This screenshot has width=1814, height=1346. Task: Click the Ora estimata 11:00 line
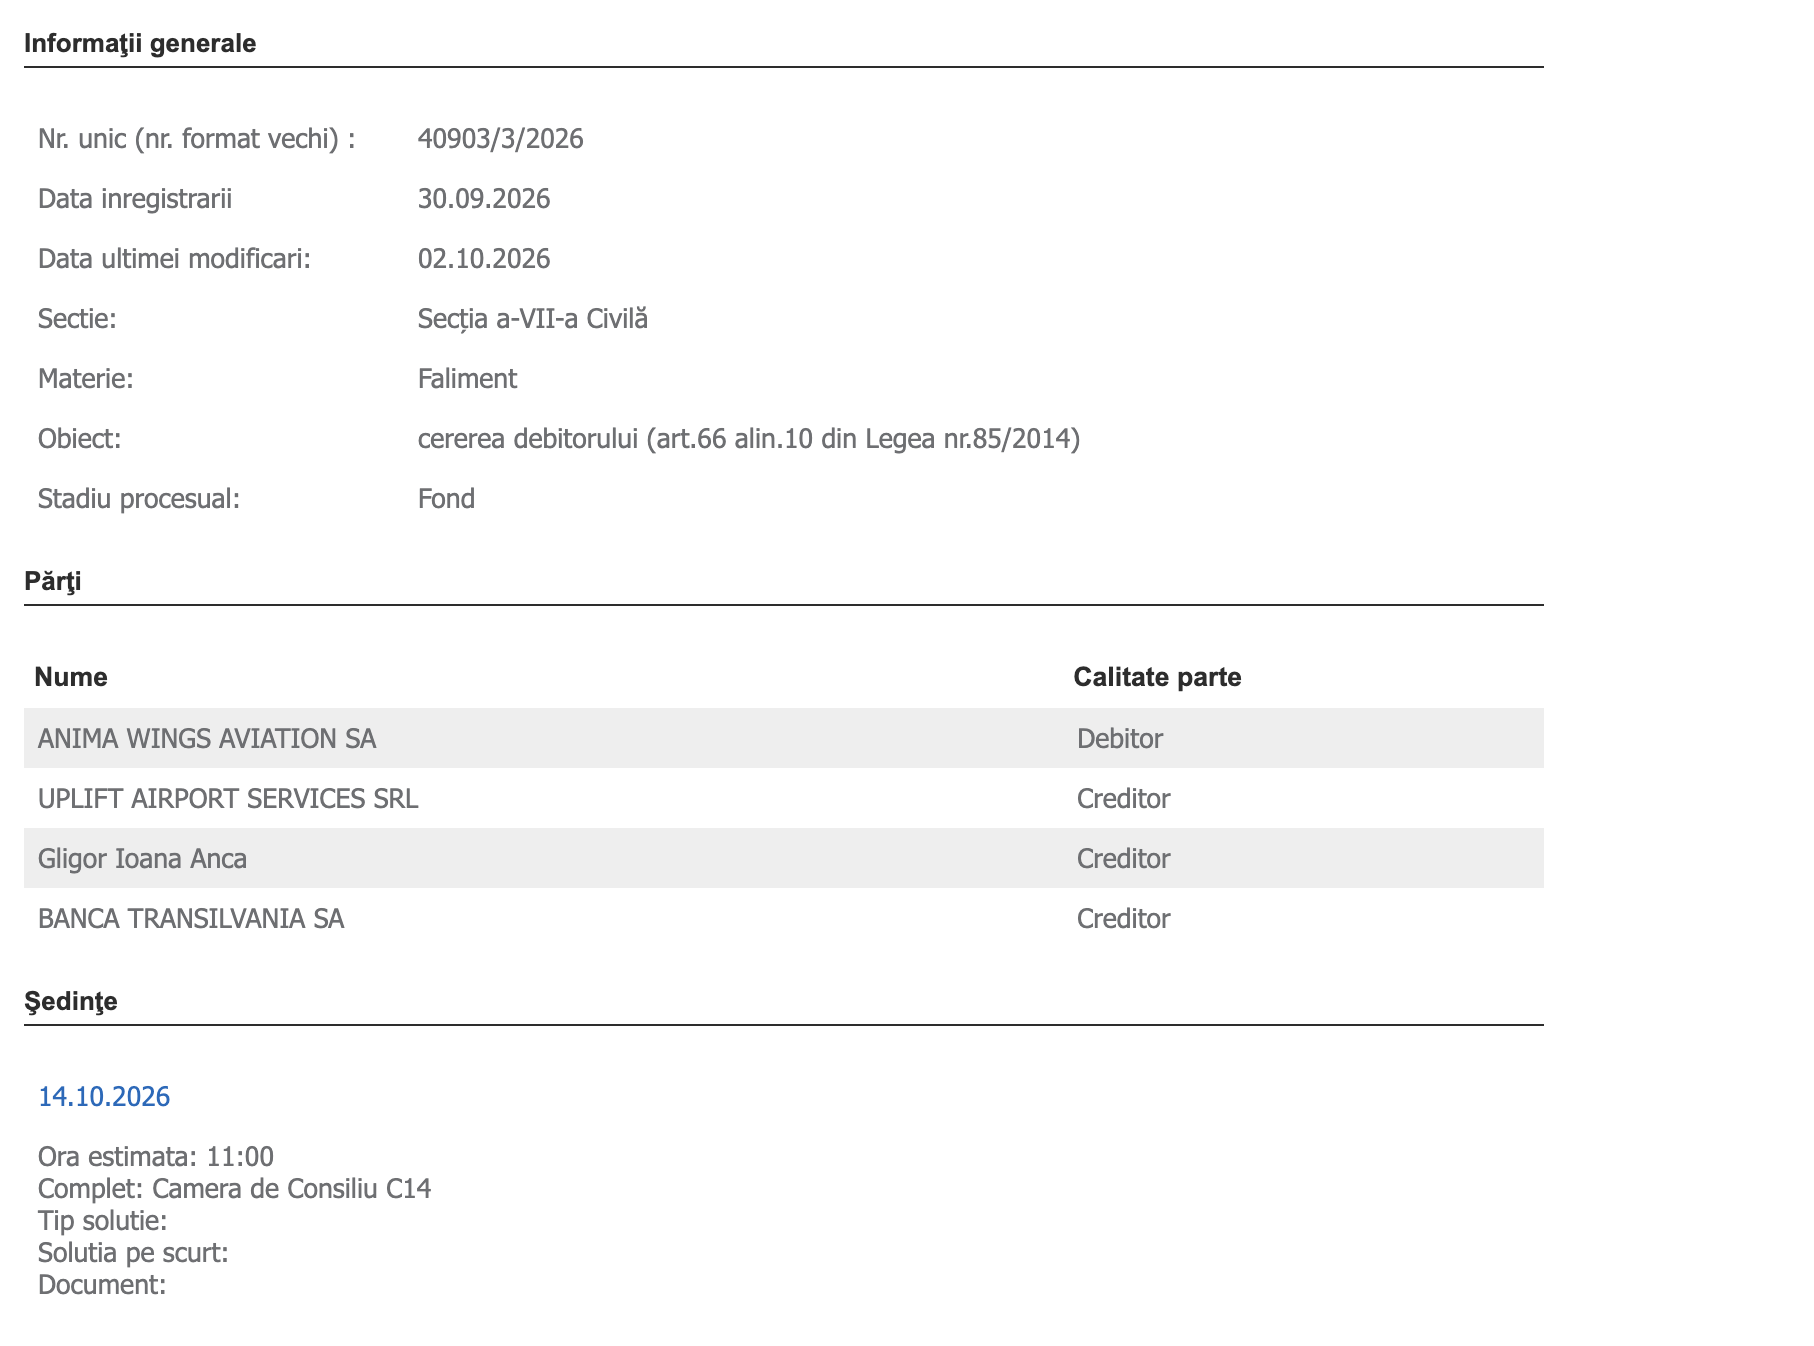156,1156
